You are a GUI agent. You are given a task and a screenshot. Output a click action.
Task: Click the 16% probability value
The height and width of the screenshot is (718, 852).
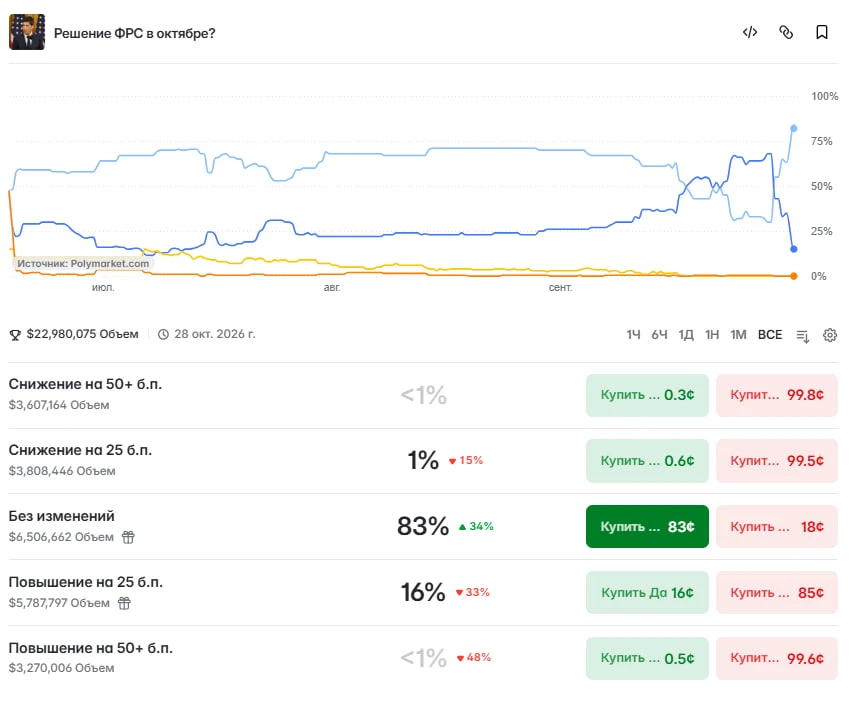click(423, 592)
